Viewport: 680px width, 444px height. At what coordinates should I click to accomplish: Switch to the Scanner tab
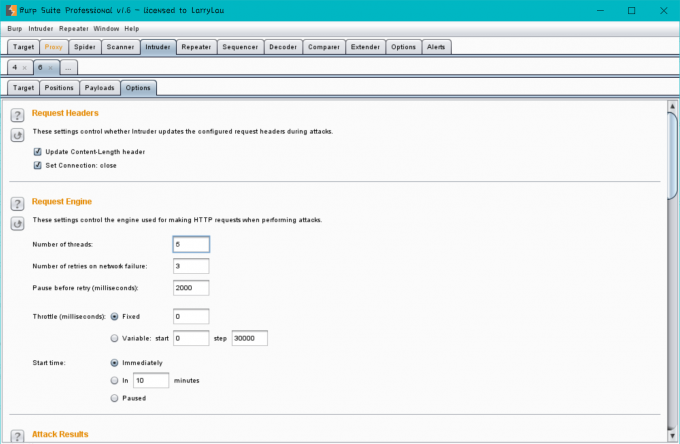tap(121, 47)
